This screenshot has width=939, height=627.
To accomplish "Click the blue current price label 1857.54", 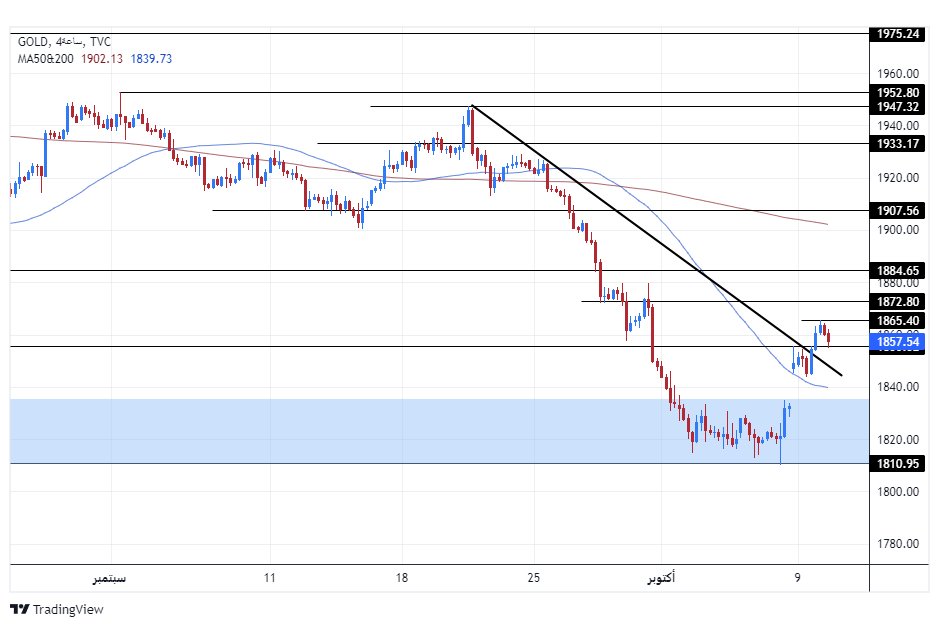I will 897,342.
